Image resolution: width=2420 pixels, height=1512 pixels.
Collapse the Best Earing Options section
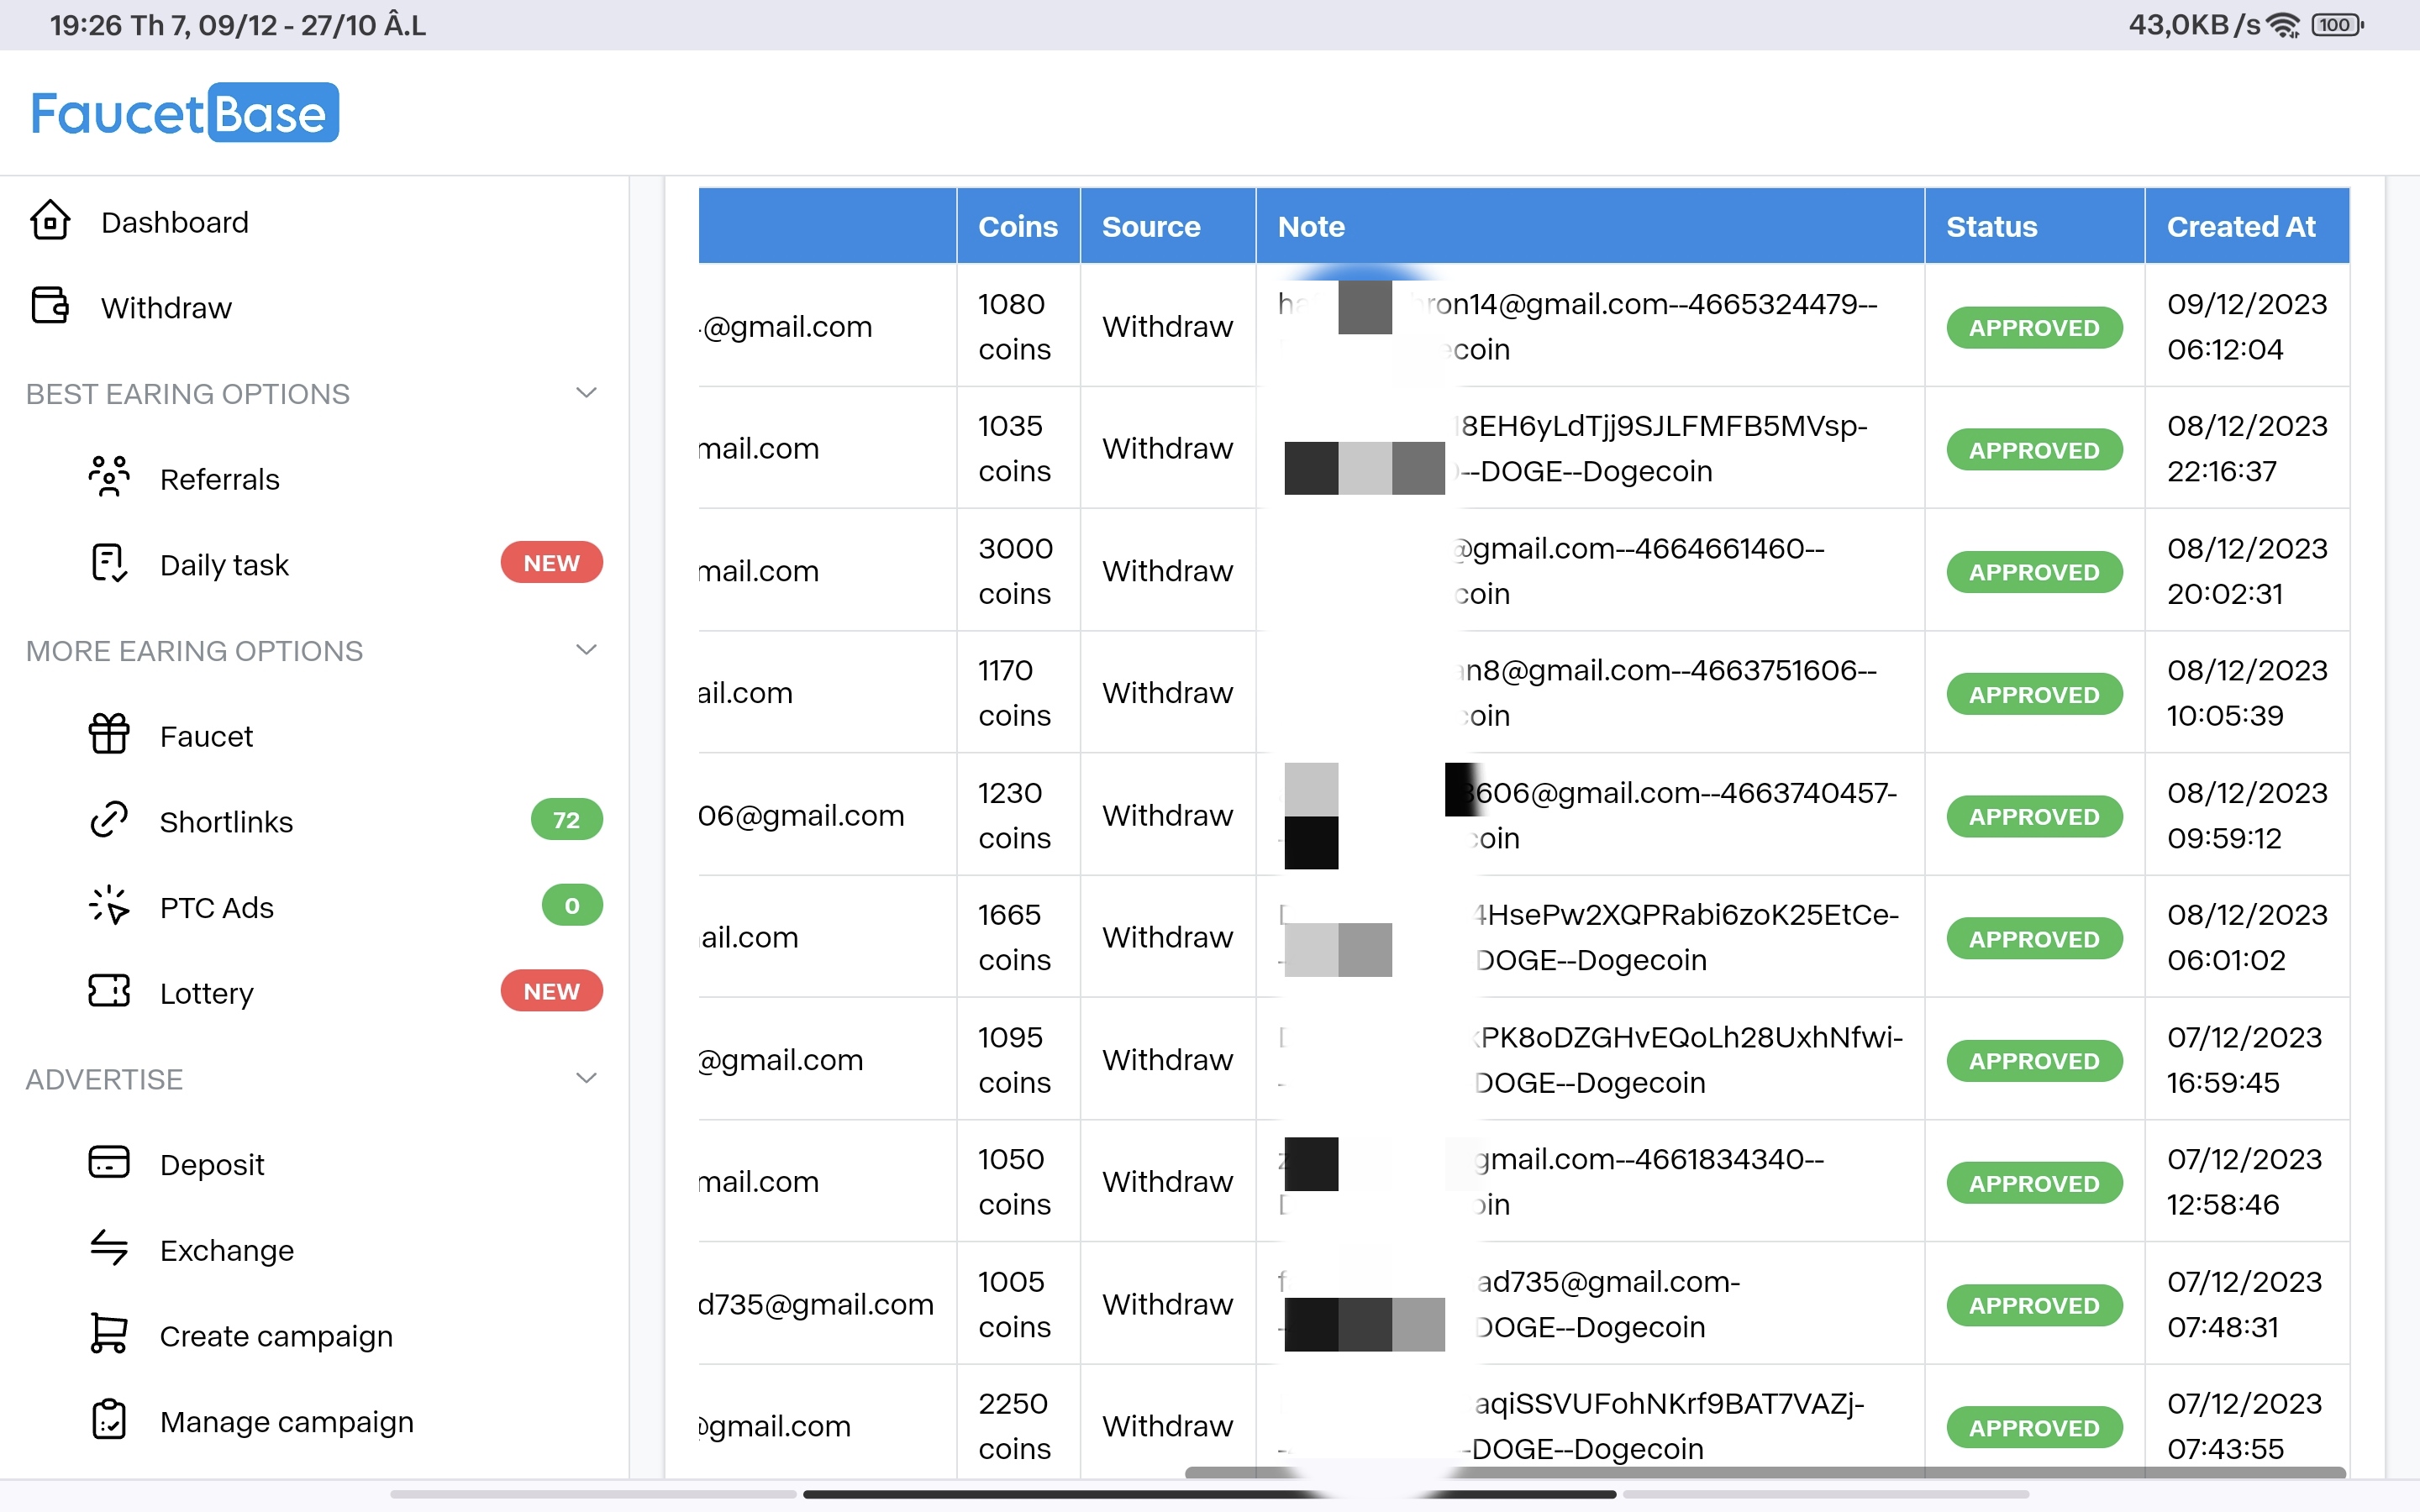tap(587, 393)
